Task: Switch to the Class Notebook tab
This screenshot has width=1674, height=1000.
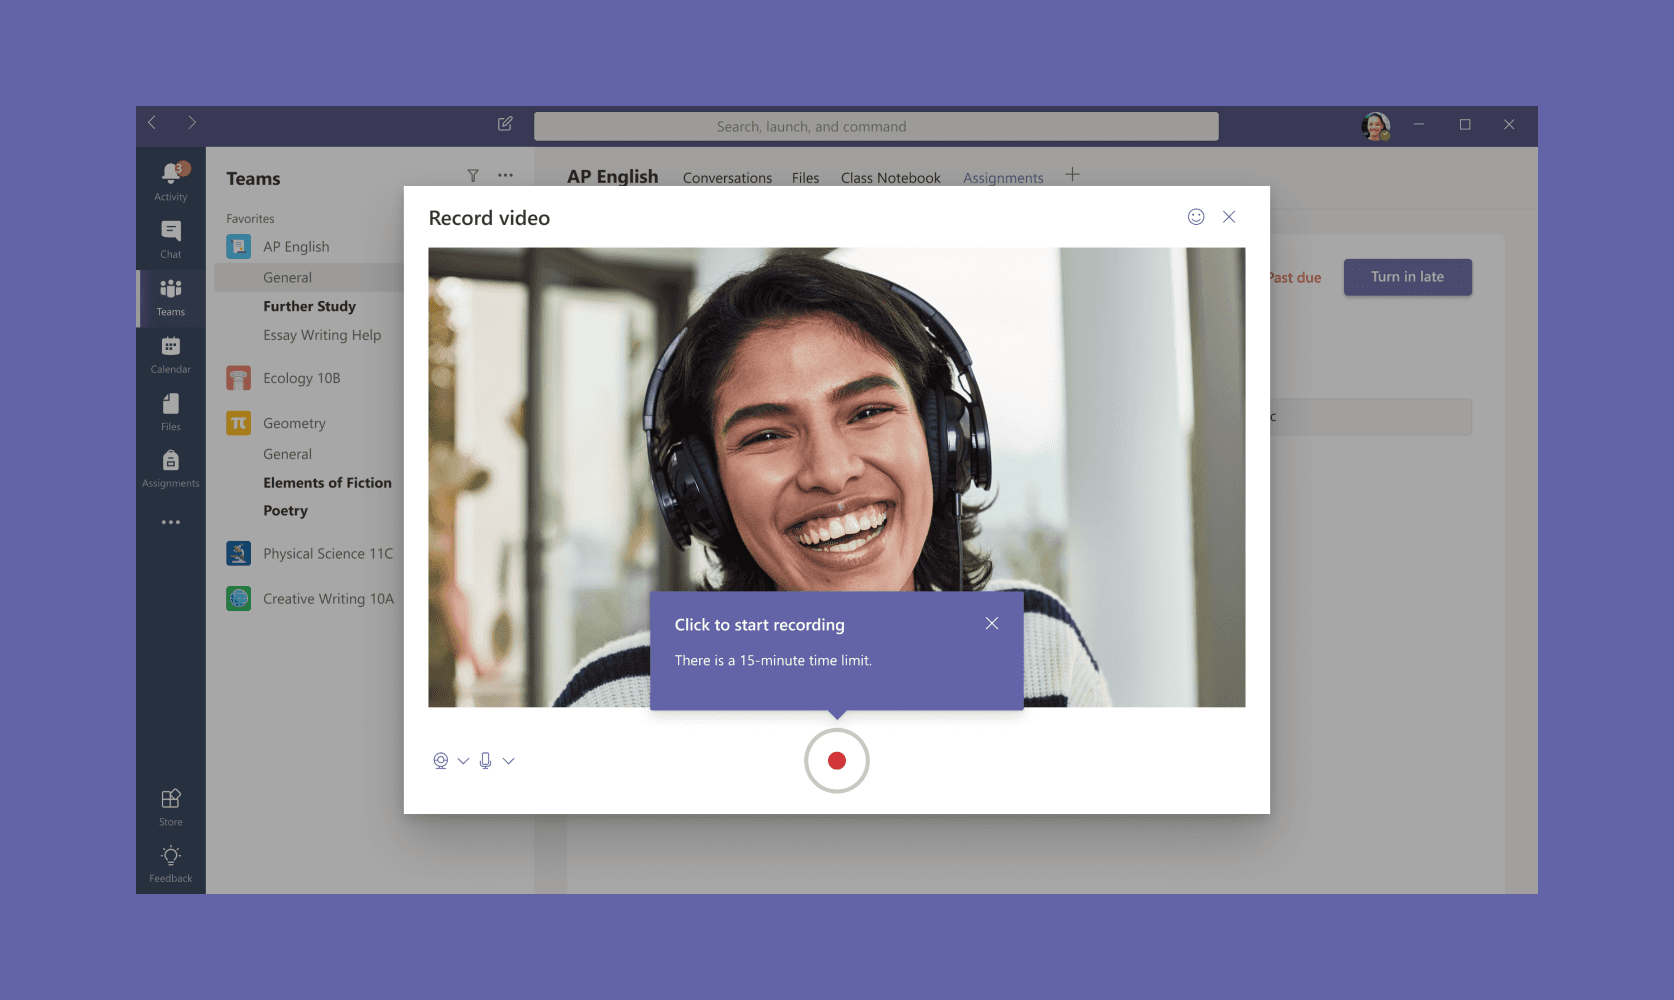Action: (x=890, y=178)
